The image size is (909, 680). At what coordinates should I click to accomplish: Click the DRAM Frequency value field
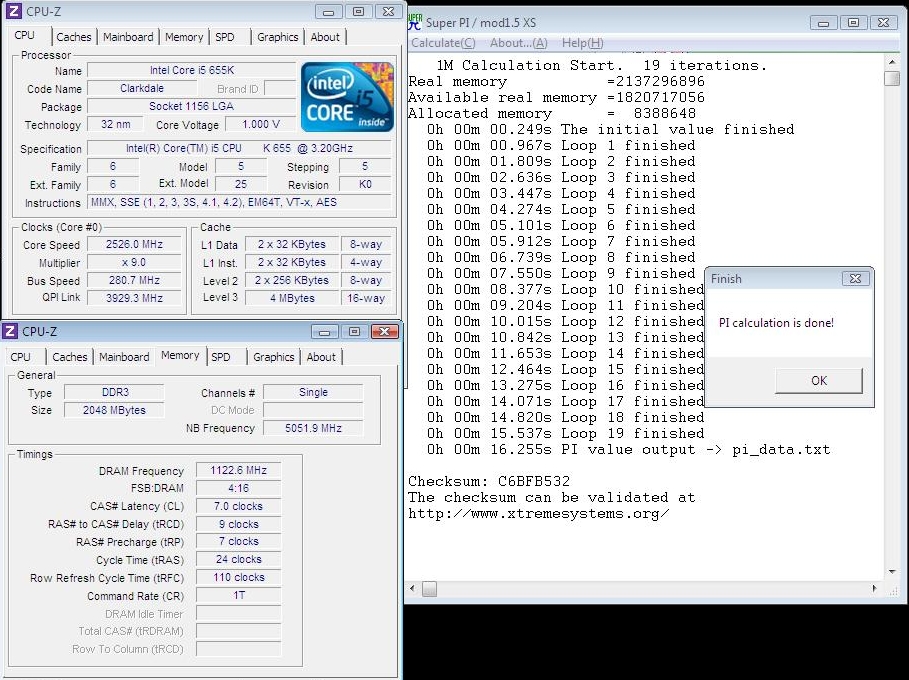tap(238, 470)
